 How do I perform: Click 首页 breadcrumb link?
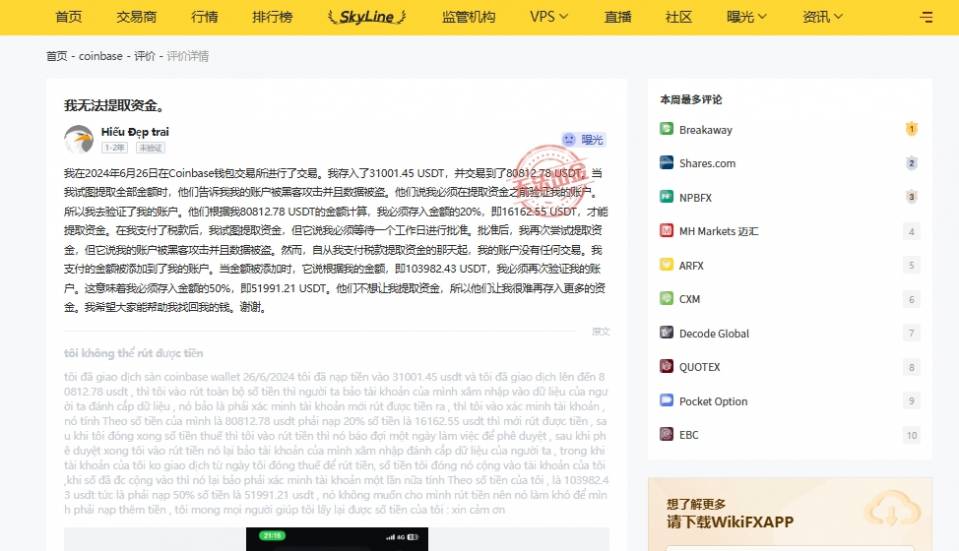click(x=57, y=56)
